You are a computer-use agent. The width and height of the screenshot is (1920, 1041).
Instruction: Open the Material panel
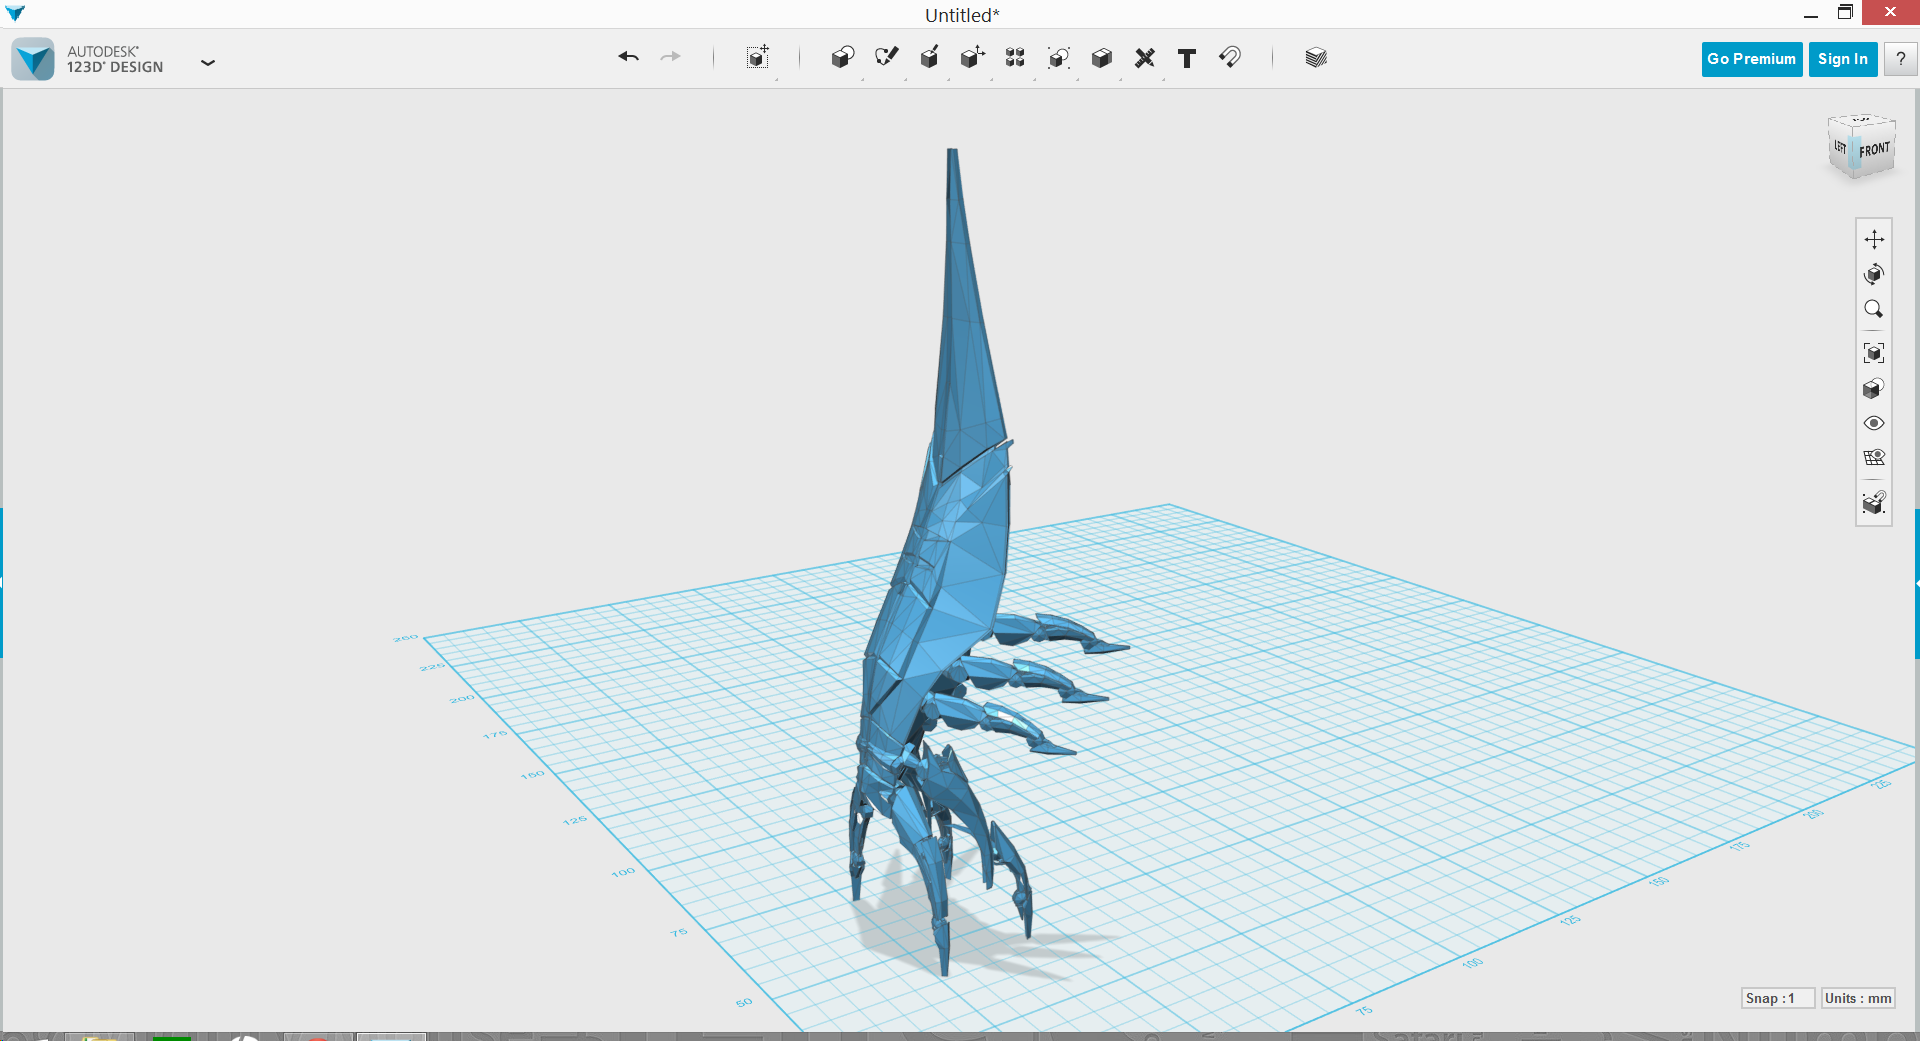1316,57
